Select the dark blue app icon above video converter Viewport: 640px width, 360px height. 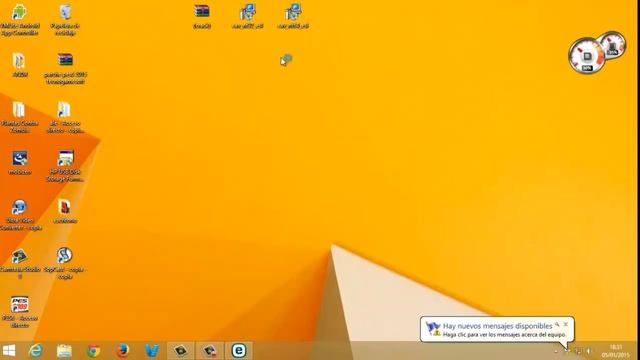(x=19, y=162)
